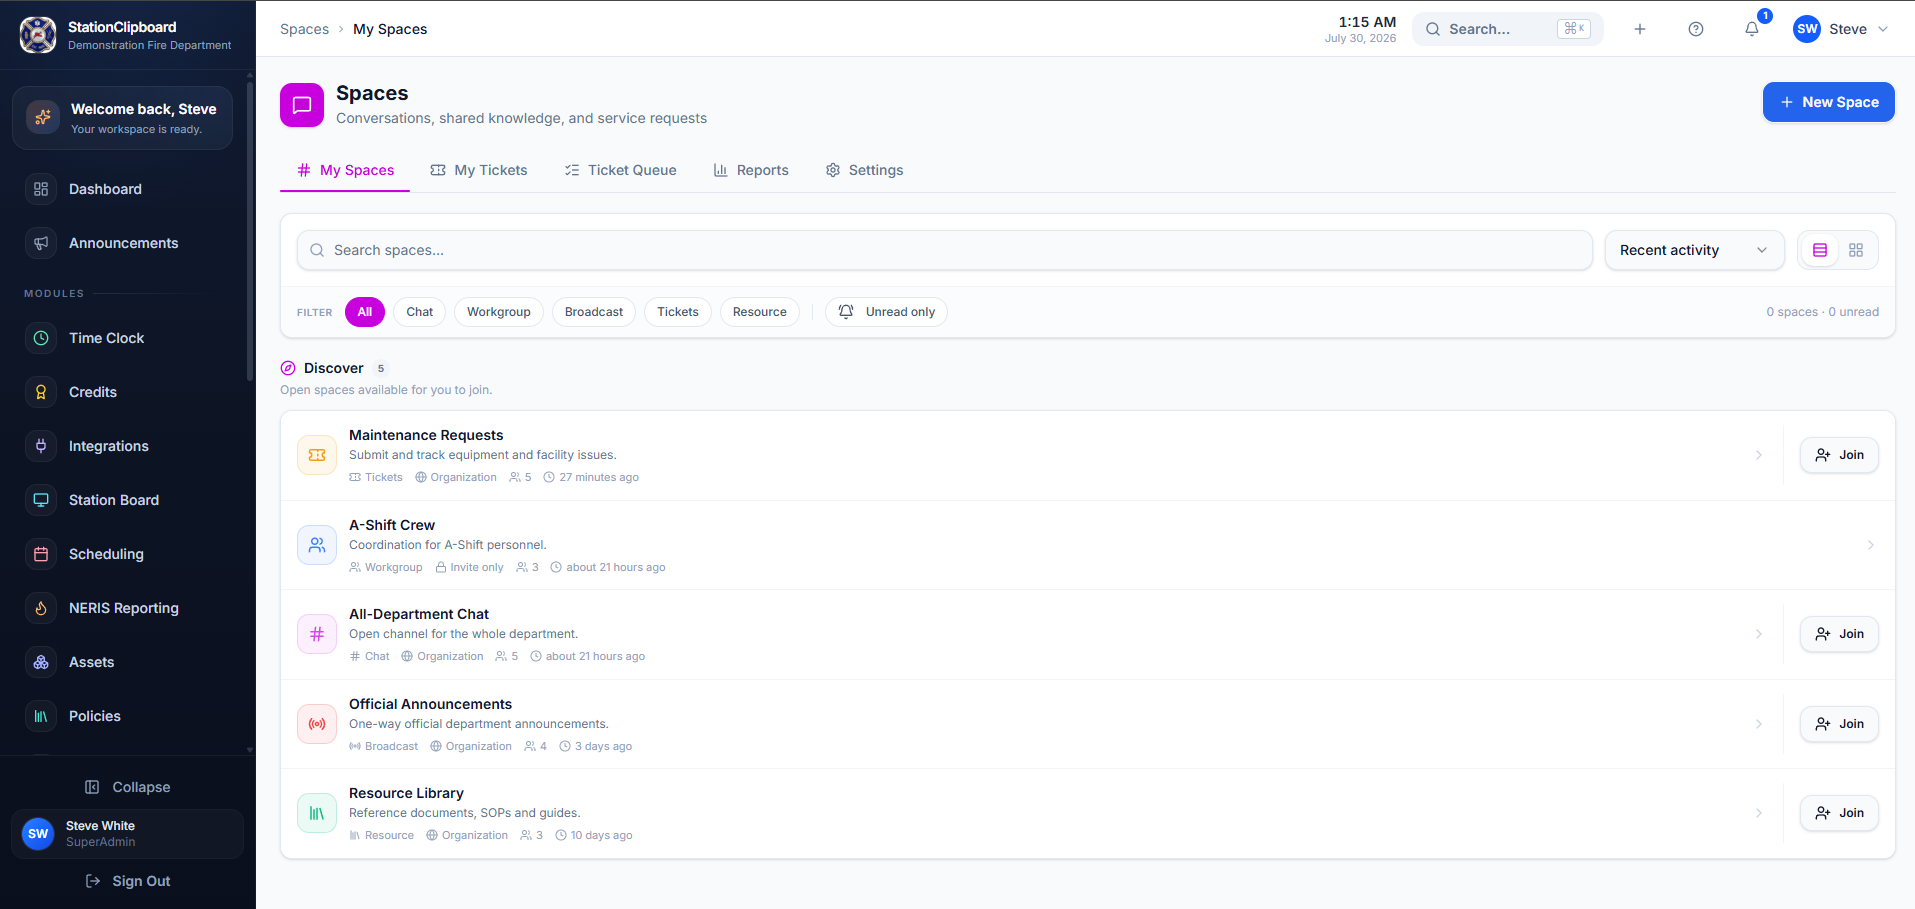Image resolution: width=1915 pixels, height=909 pixels.
Task: Click the pink Spaces chat bubble icon
Action: pyautogui.click(x=302, y=105)
